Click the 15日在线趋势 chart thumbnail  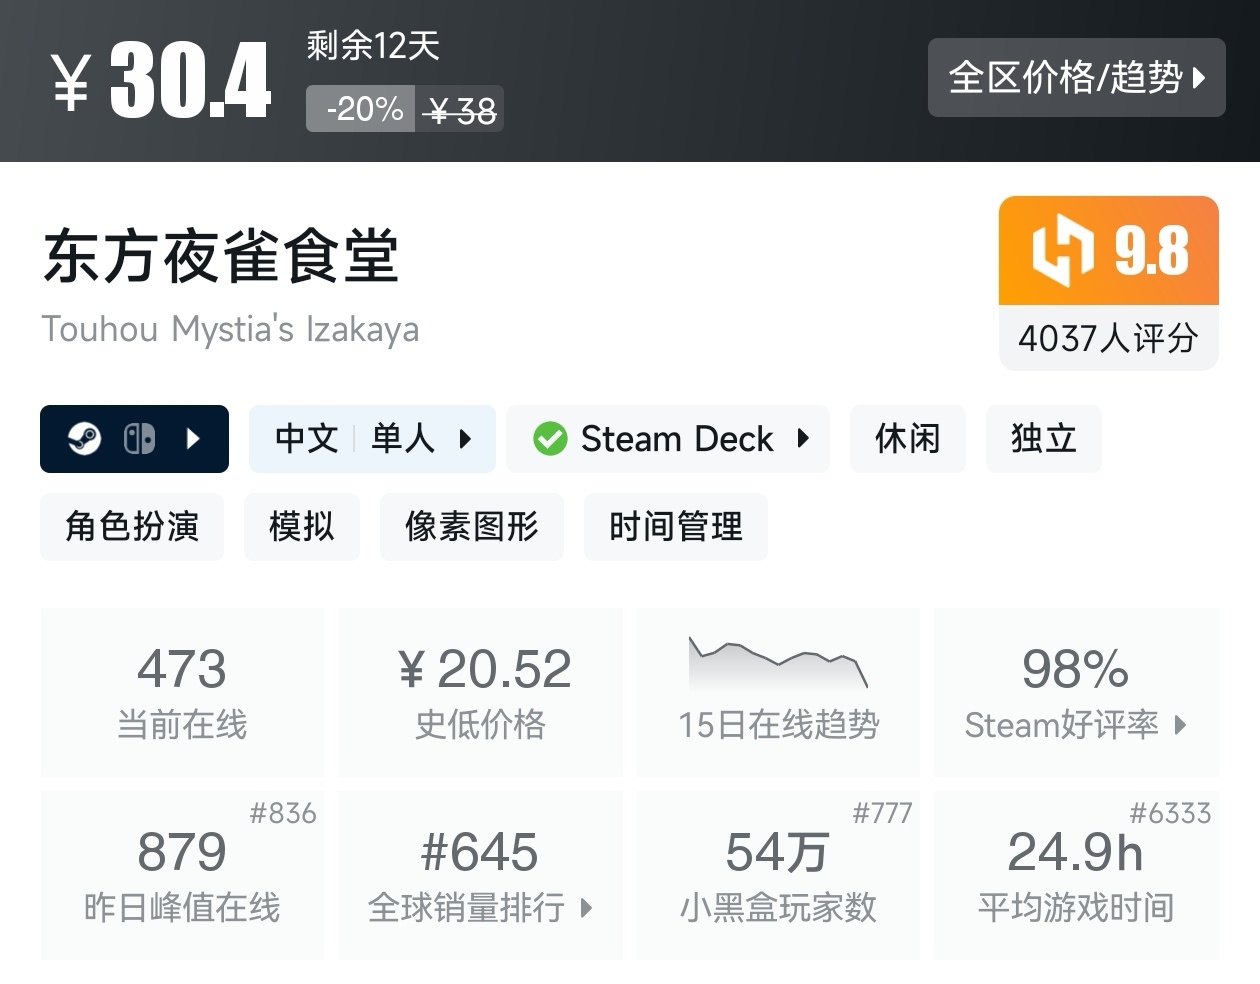[778, 662]
